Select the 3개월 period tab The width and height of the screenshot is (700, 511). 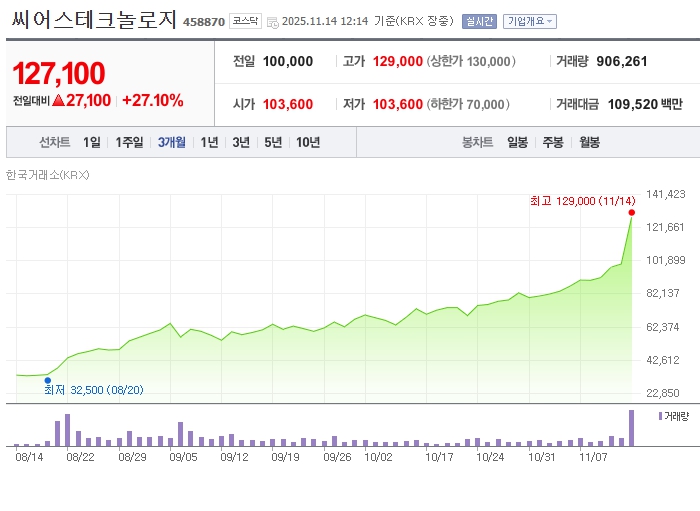[171, 143]
